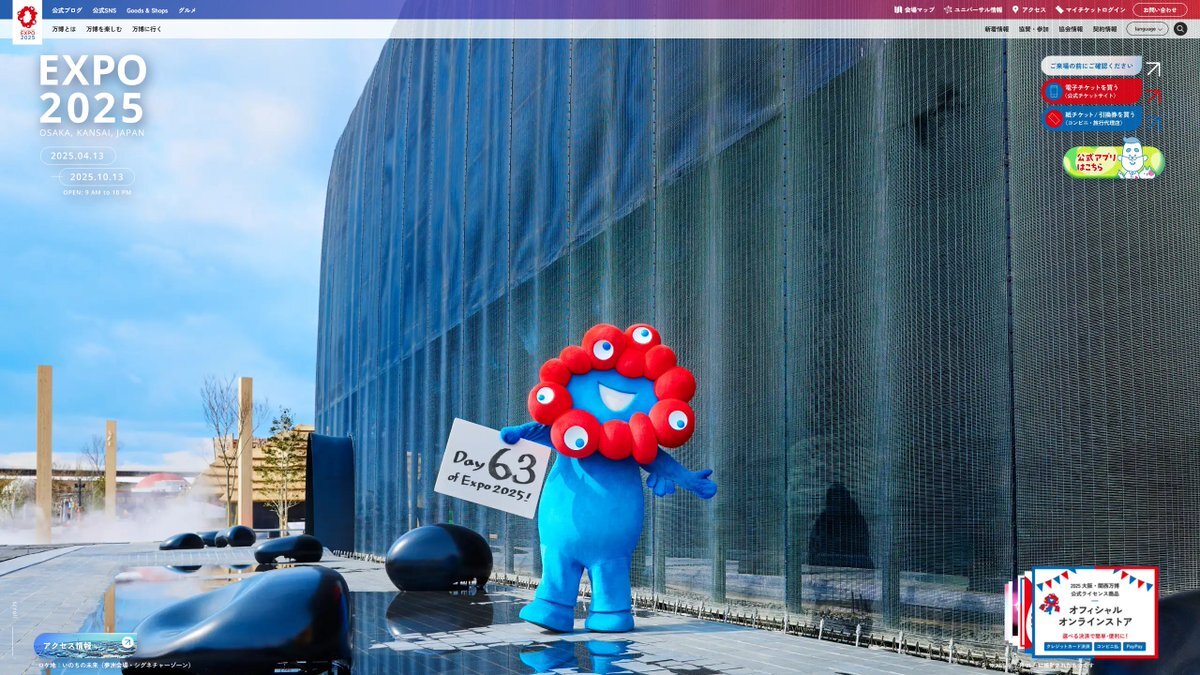The width and height of the screenshot is (1200, 675).
Task: Open the 公式ブログ menu item
Action: [x=67, y=10]
